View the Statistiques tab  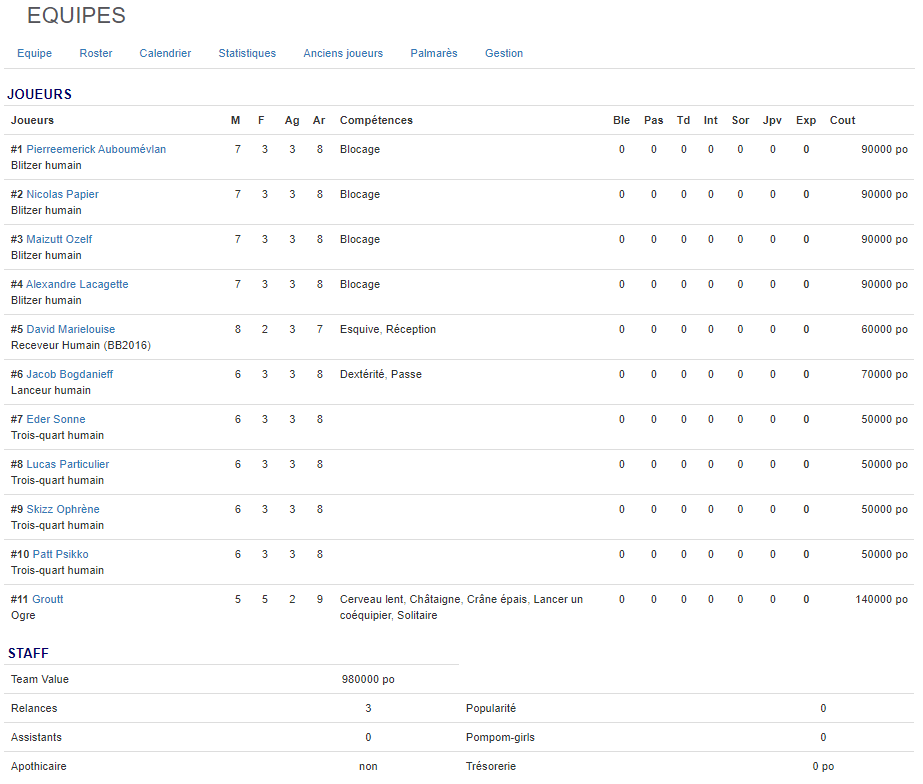click(x=247, y=53)
